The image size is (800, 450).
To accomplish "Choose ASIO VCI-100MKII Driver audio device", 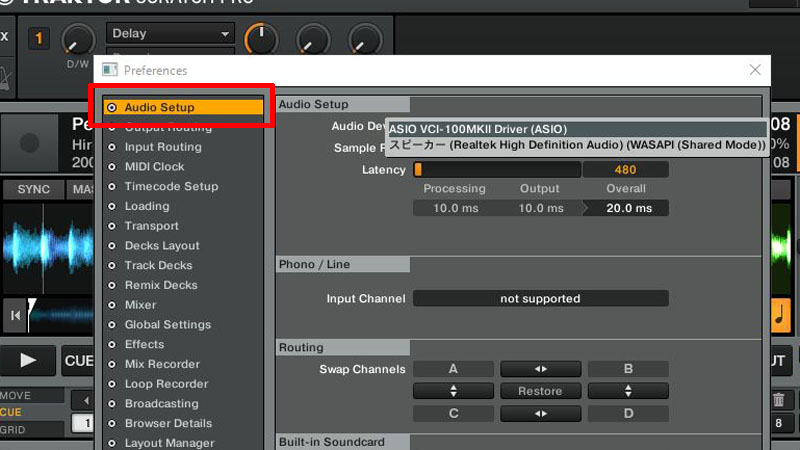I will tap(577, 129).
